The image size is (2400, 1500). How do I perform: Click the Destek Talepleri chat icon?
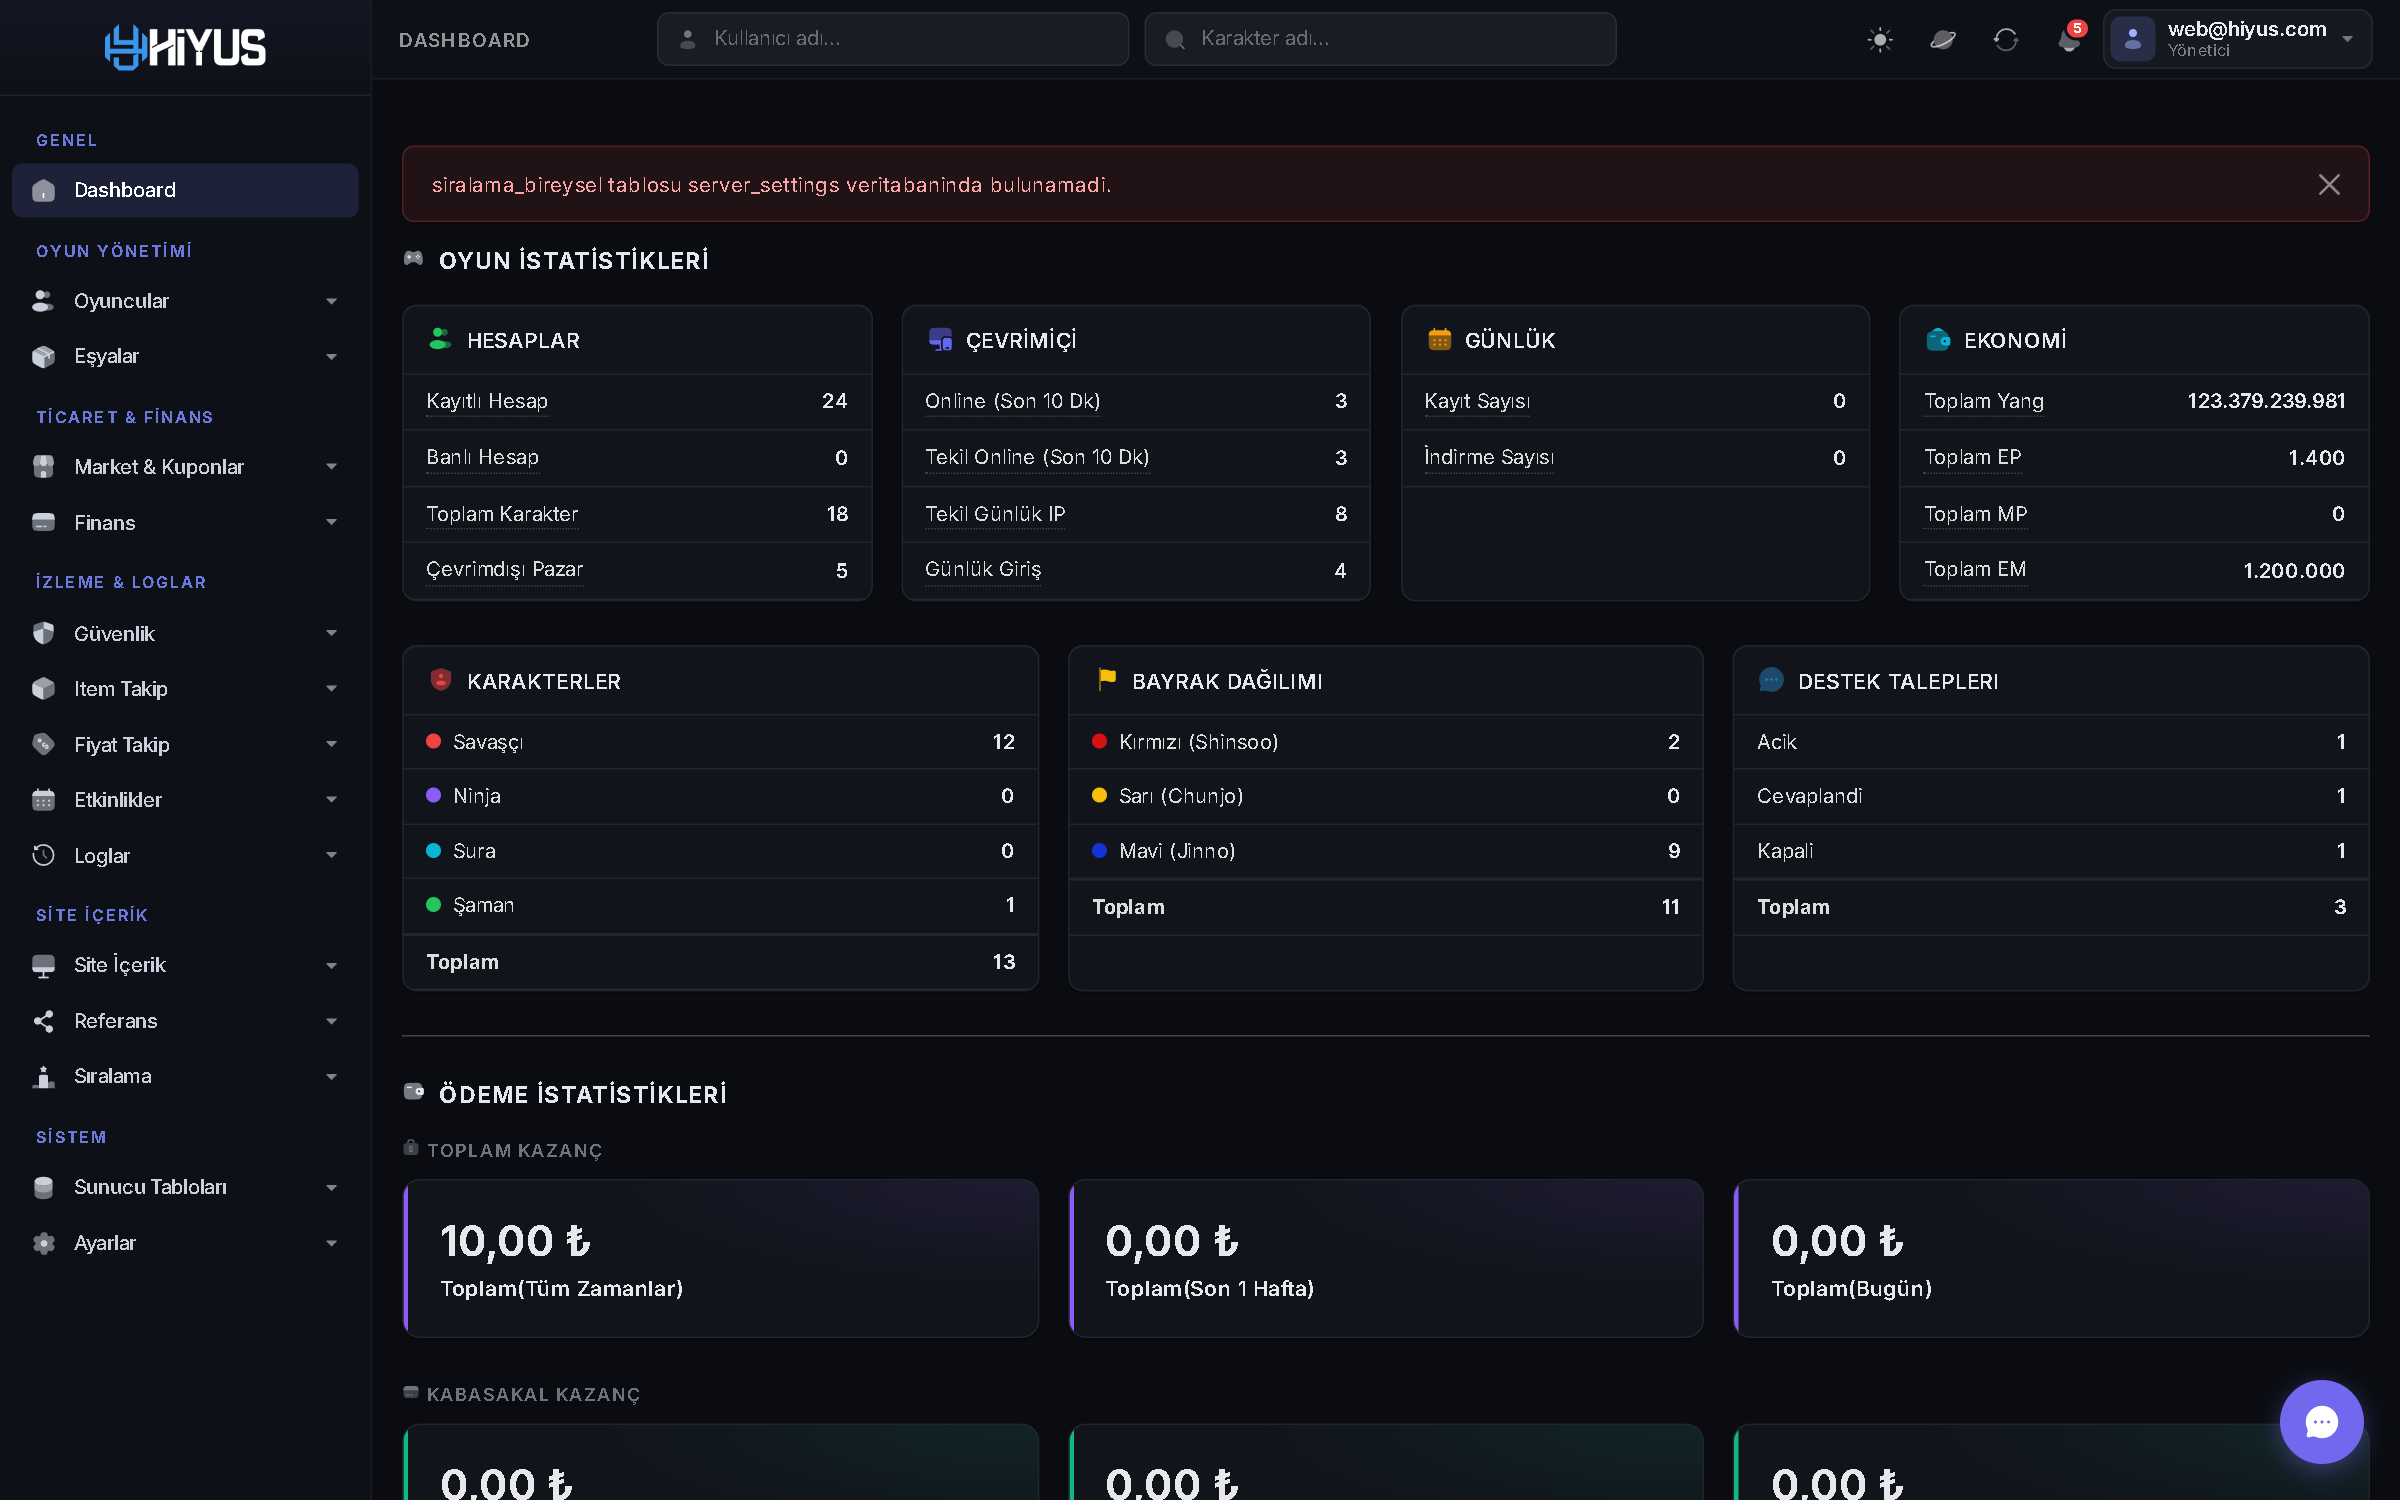click(x=1771, y=680)
